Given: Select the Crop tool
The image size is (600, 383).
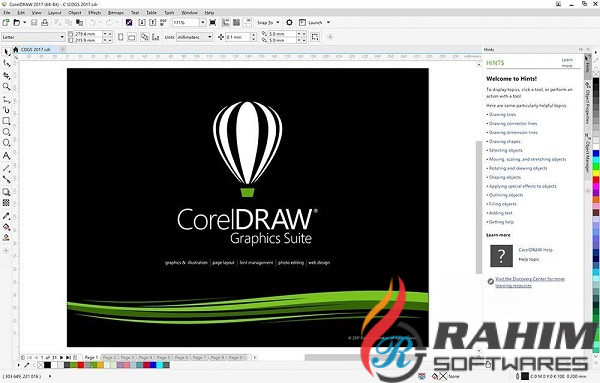Looking at the screenshot, I should click(6, 75).
